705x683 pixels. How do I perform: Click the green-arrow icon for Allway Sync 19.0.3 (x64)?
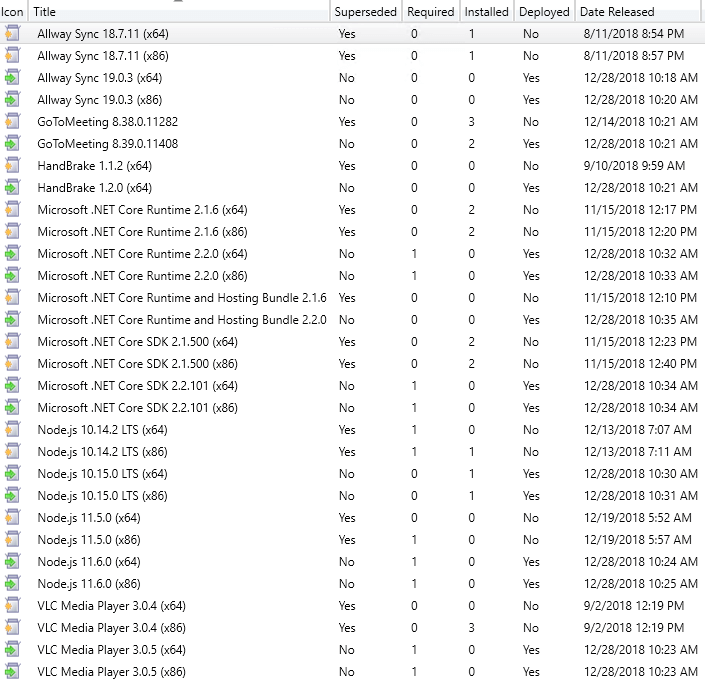13,78
